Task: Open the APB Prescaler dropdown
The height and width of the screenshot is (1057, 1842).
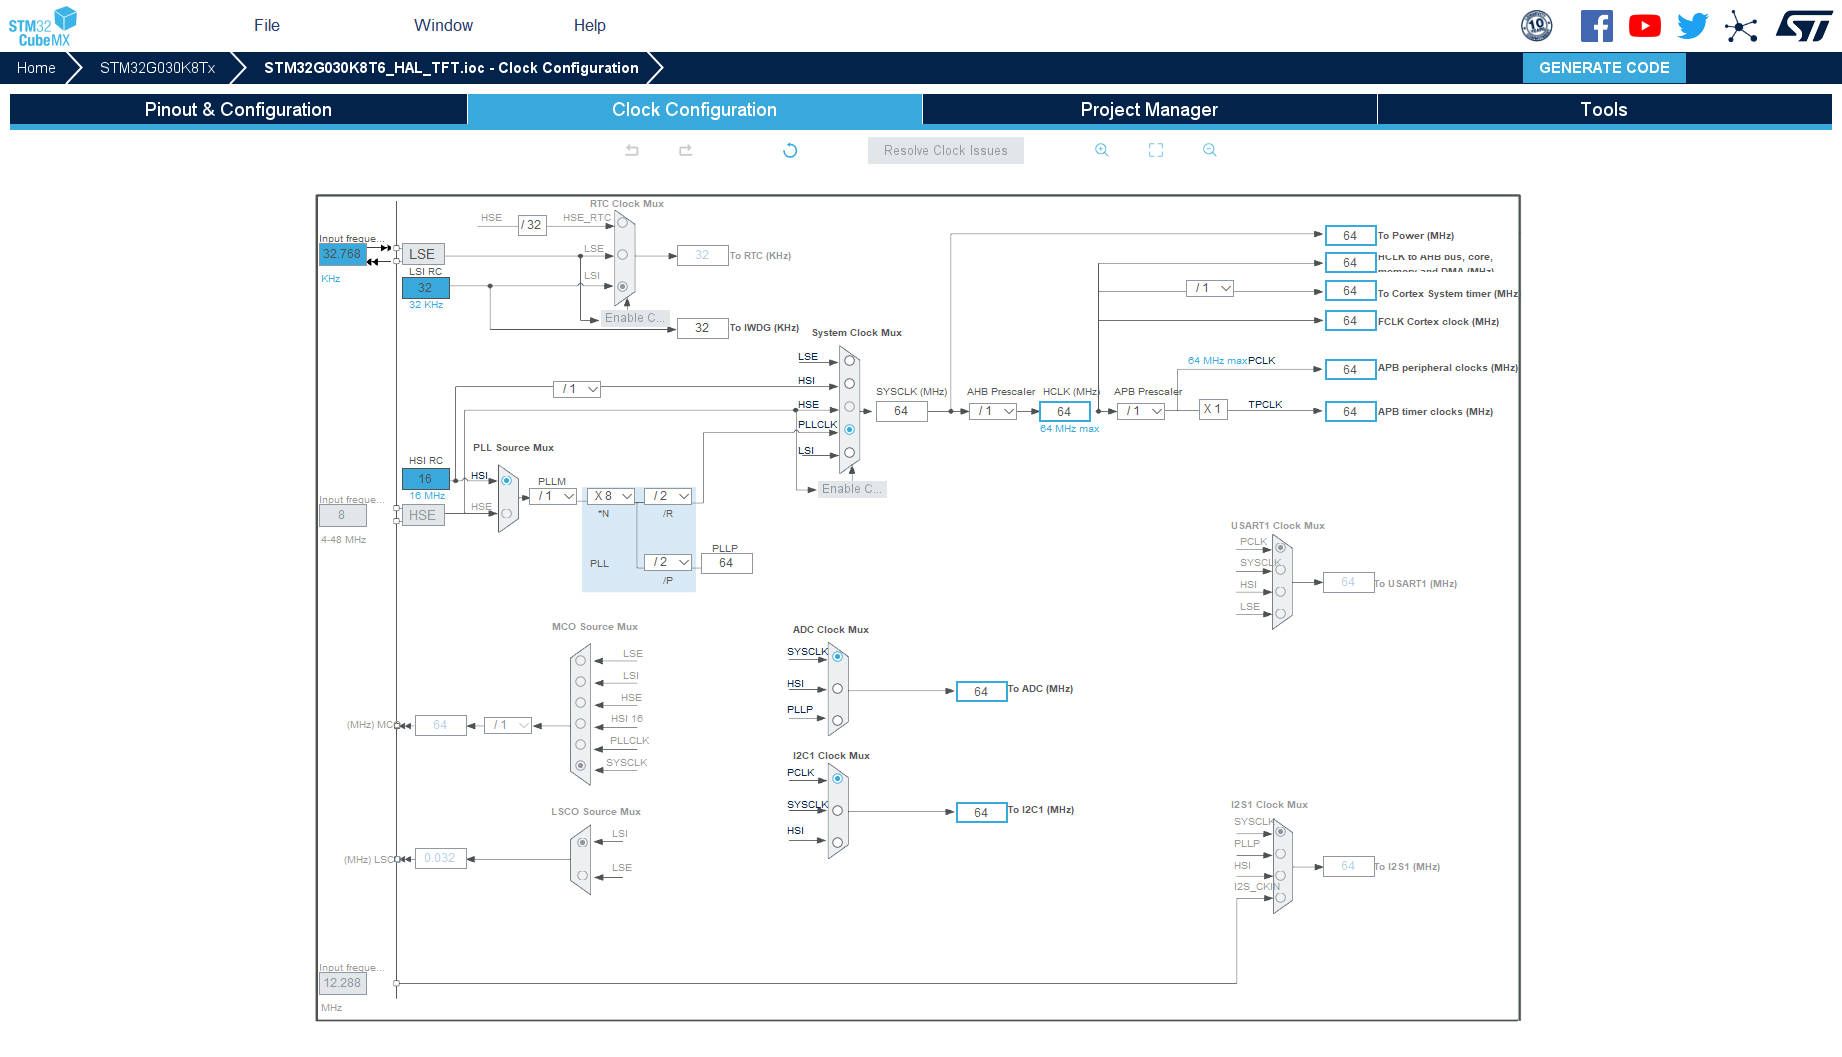Action: [x=1142, y=411]
